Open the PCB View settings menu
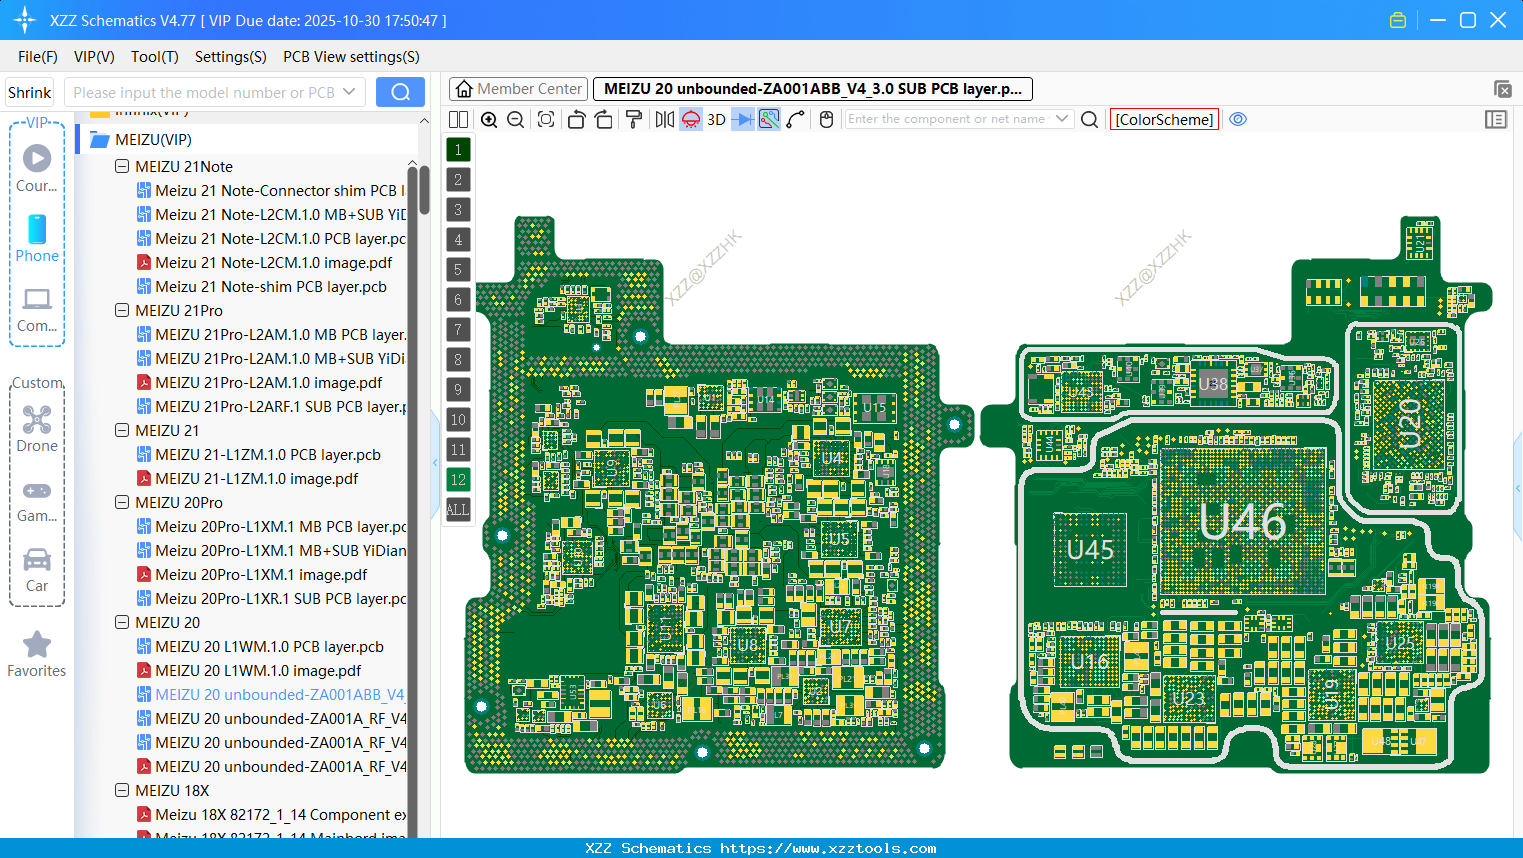Viewport: 1523px width, 858px height. coord(350,57)
